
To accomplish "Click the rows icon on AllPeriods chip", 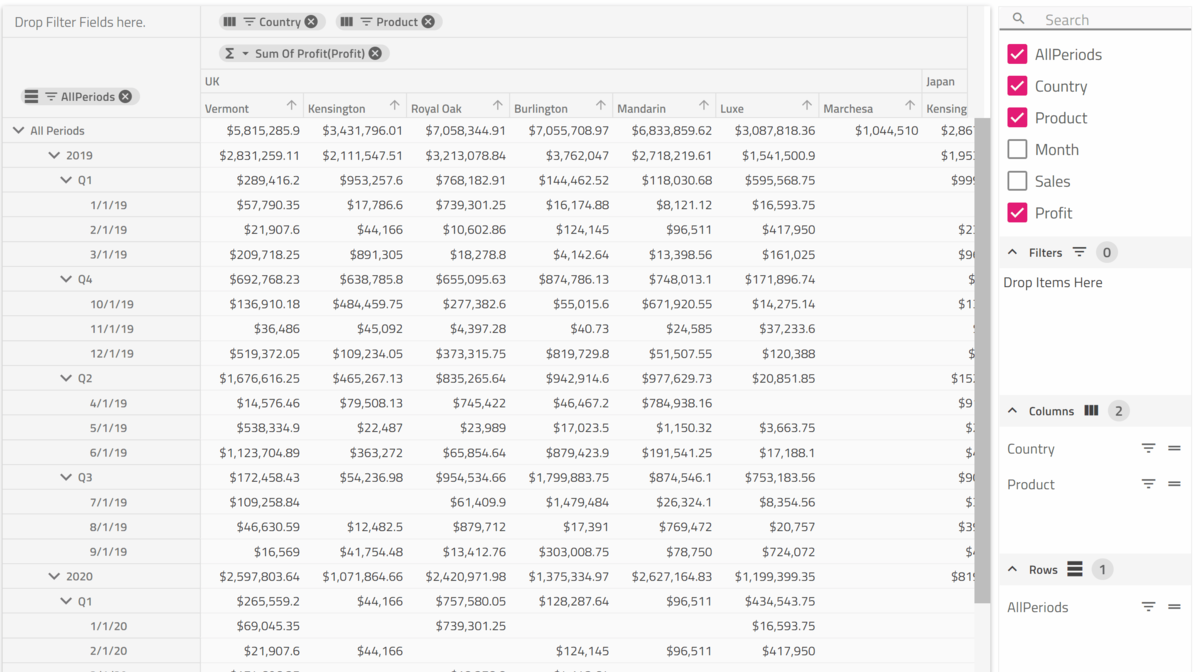I will pyautogui.click(x=31, y=97).
